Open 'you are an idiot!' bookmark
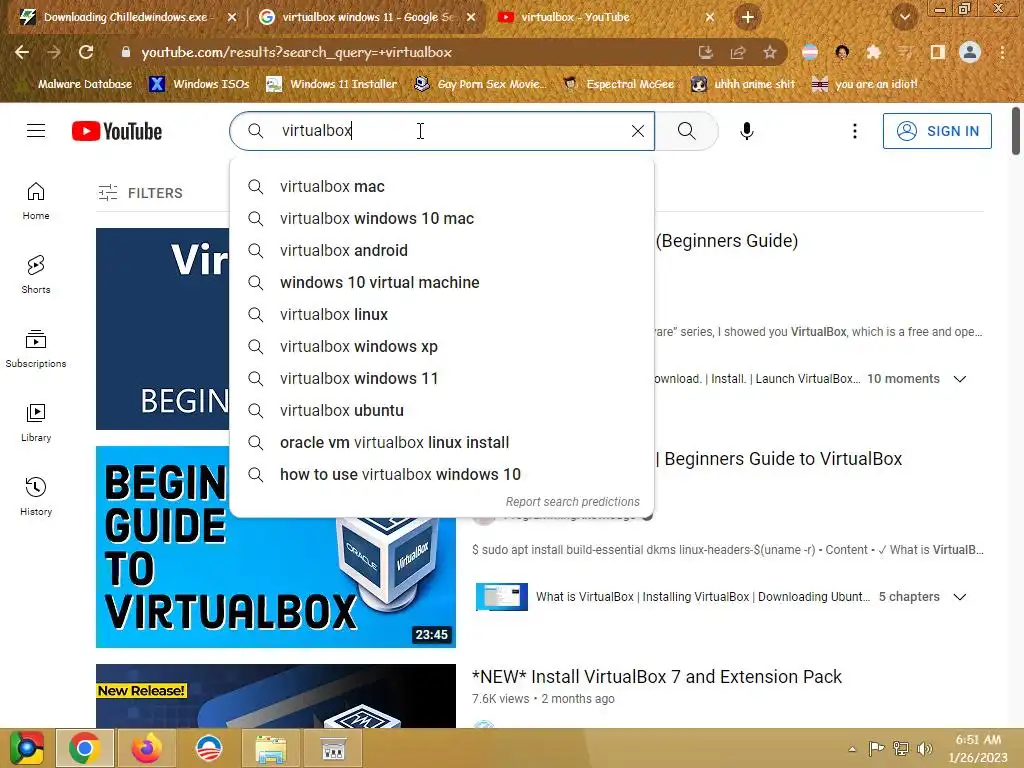The width and height of the screenshot is (1024, 768). 864,84
